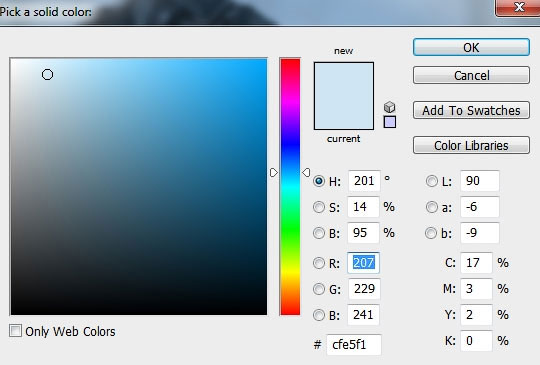540x365 pixels.
Task: Click the 'Pick a solid color:' title text
Action: (x=45, y=12)
